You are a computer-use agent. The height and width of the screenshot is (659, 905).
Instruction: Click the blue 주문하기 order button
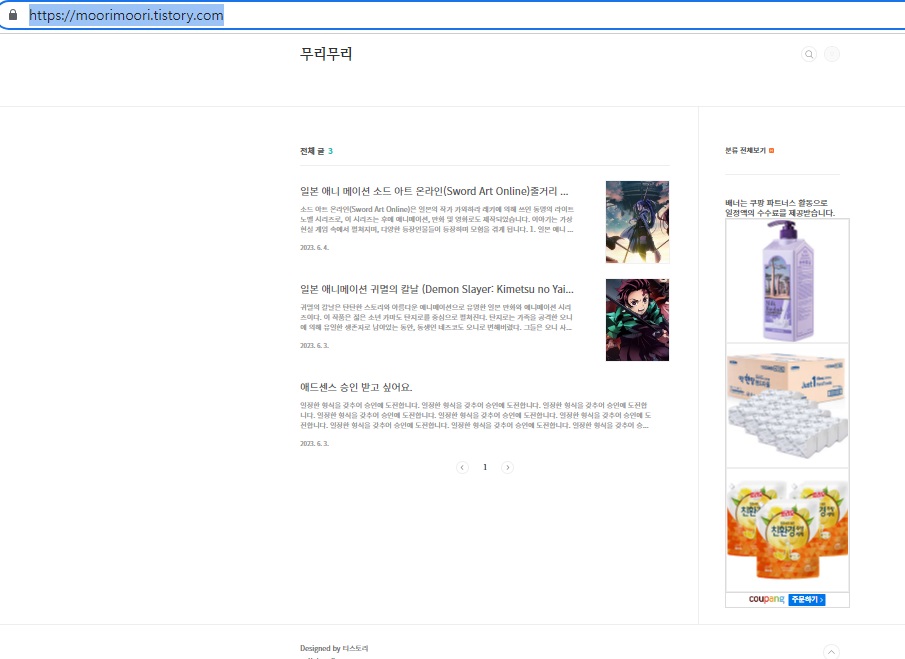click(807, 600)
